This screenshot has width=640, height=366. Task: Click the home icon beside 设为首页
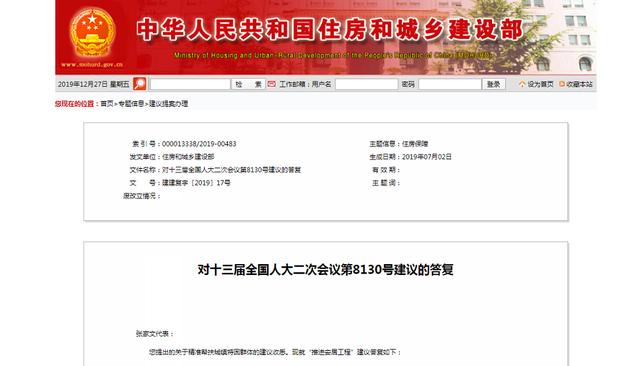(522, 84)
